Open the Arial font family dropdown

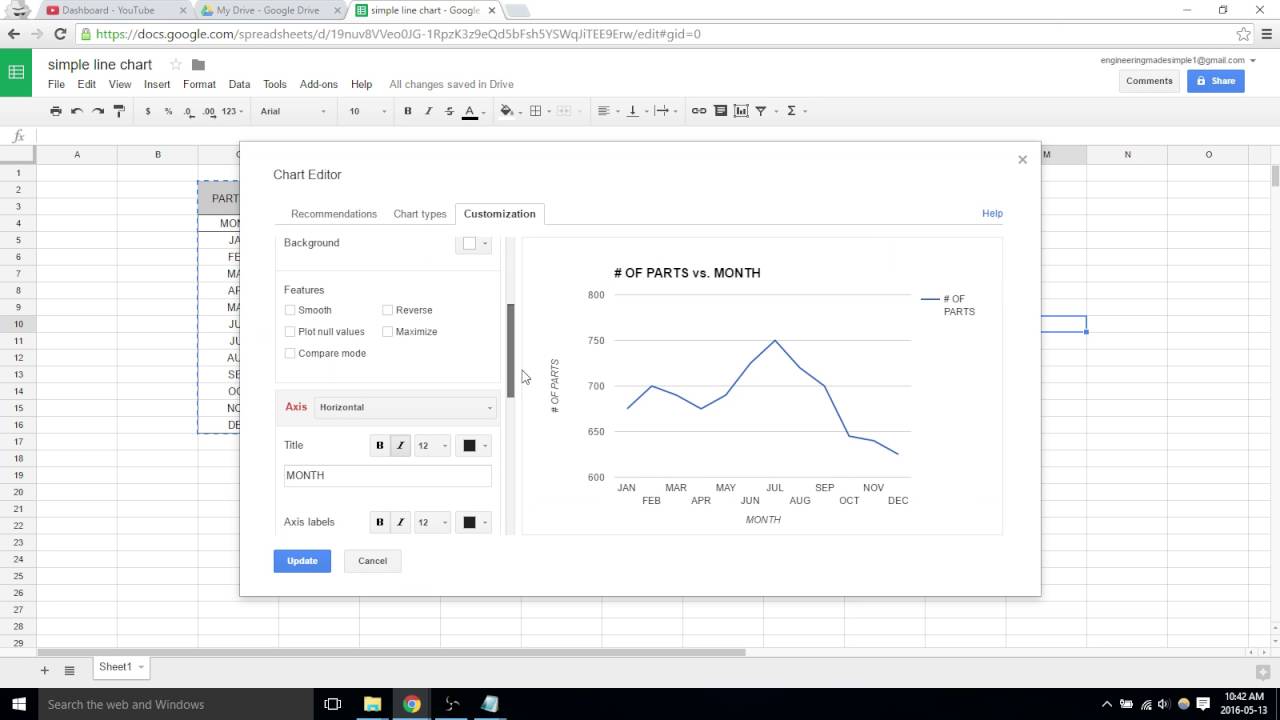pos(294,111)
